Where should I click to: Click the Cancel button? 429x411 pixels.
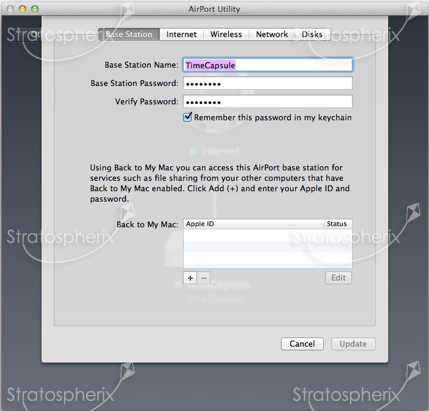click(302, 344)
